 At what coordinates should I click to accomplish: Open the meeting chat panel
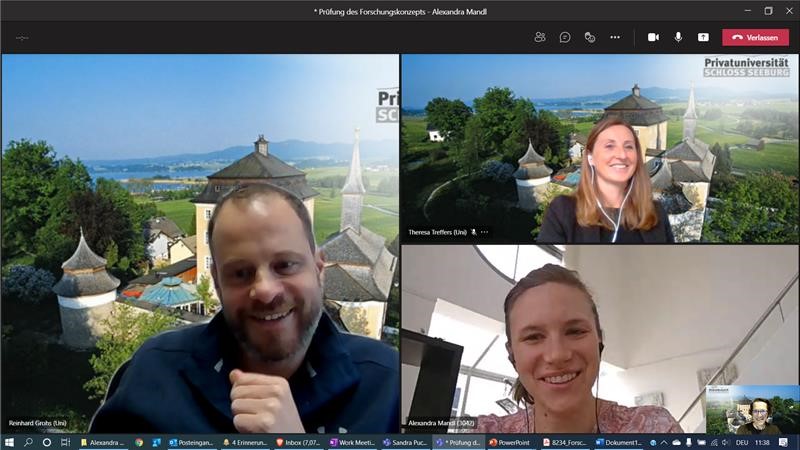(565, 37)
